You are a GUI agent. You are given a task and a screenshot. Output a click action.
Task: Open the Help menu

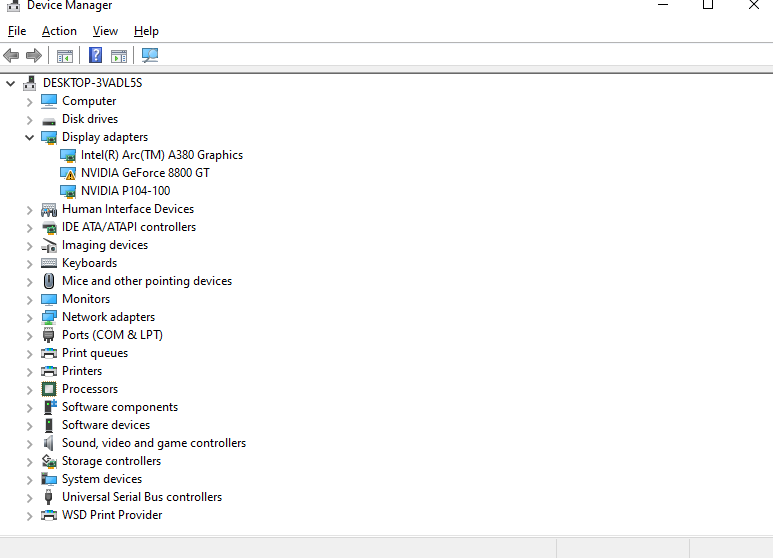point(146,31)
